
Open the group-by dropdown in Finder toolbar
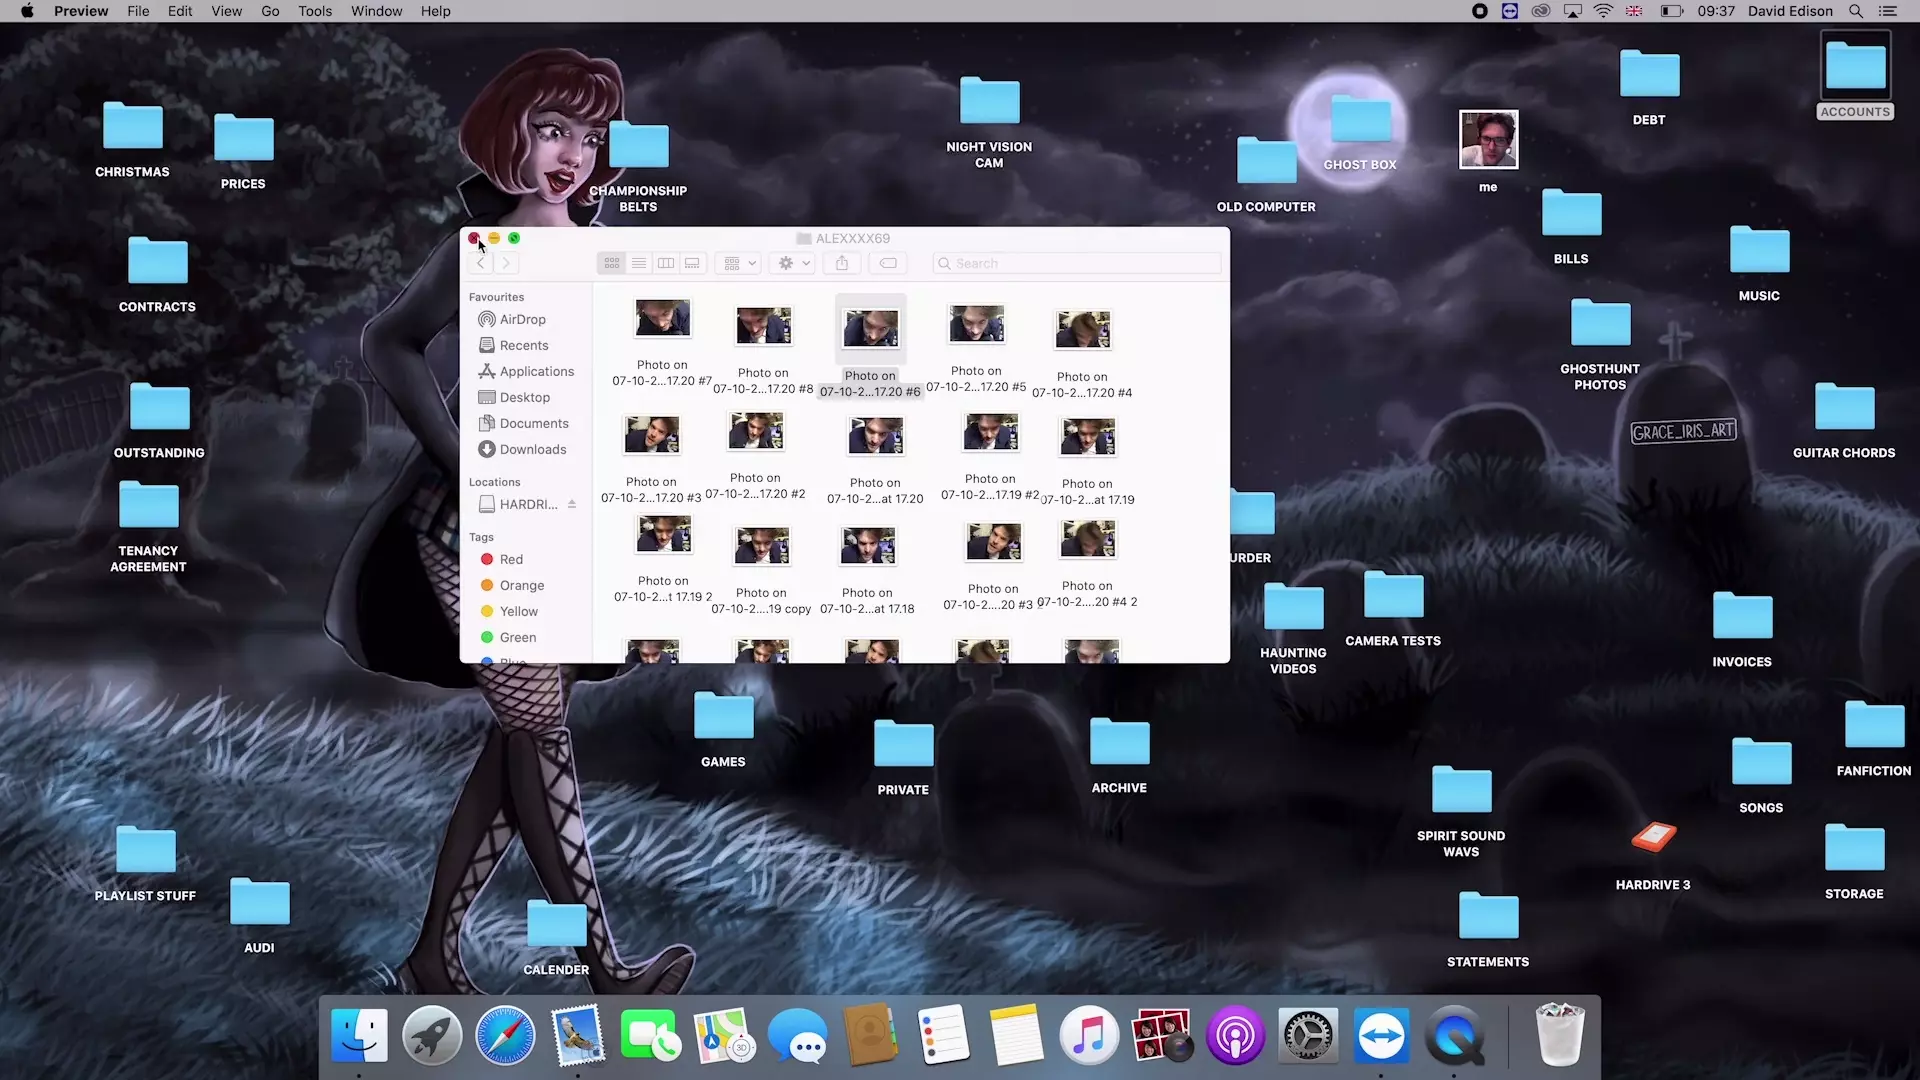(x=740, y=263)
